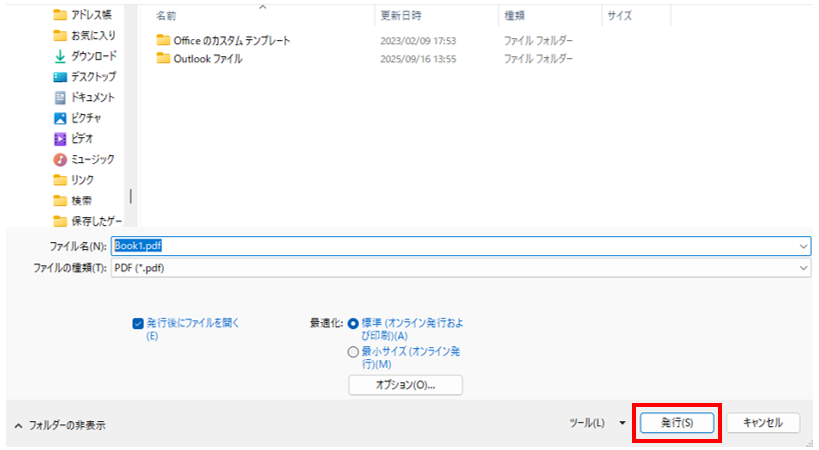Expand the ファイル名 dropdown arrow

[x=804, y=245]
